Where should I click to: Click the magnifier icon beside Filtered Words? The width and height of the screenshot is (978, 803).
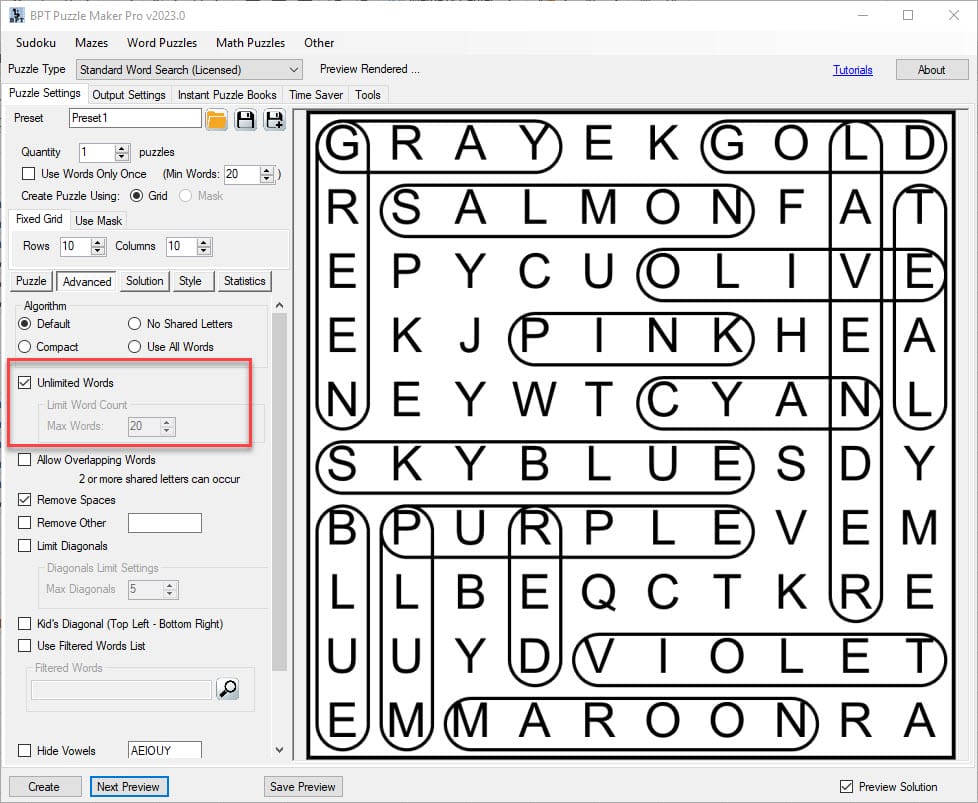(x=227, y=689)
